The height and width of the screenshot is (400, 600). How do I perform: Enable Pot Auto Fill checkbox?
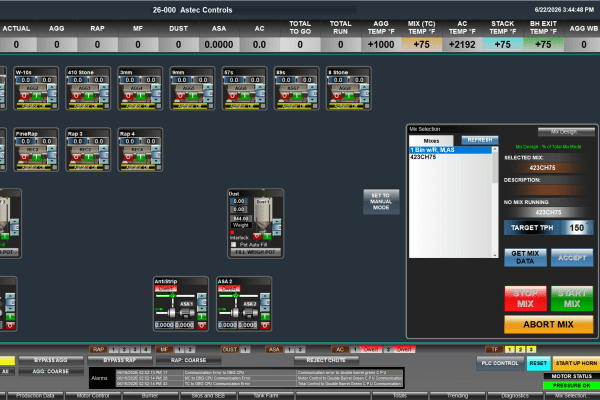[233, 244]
